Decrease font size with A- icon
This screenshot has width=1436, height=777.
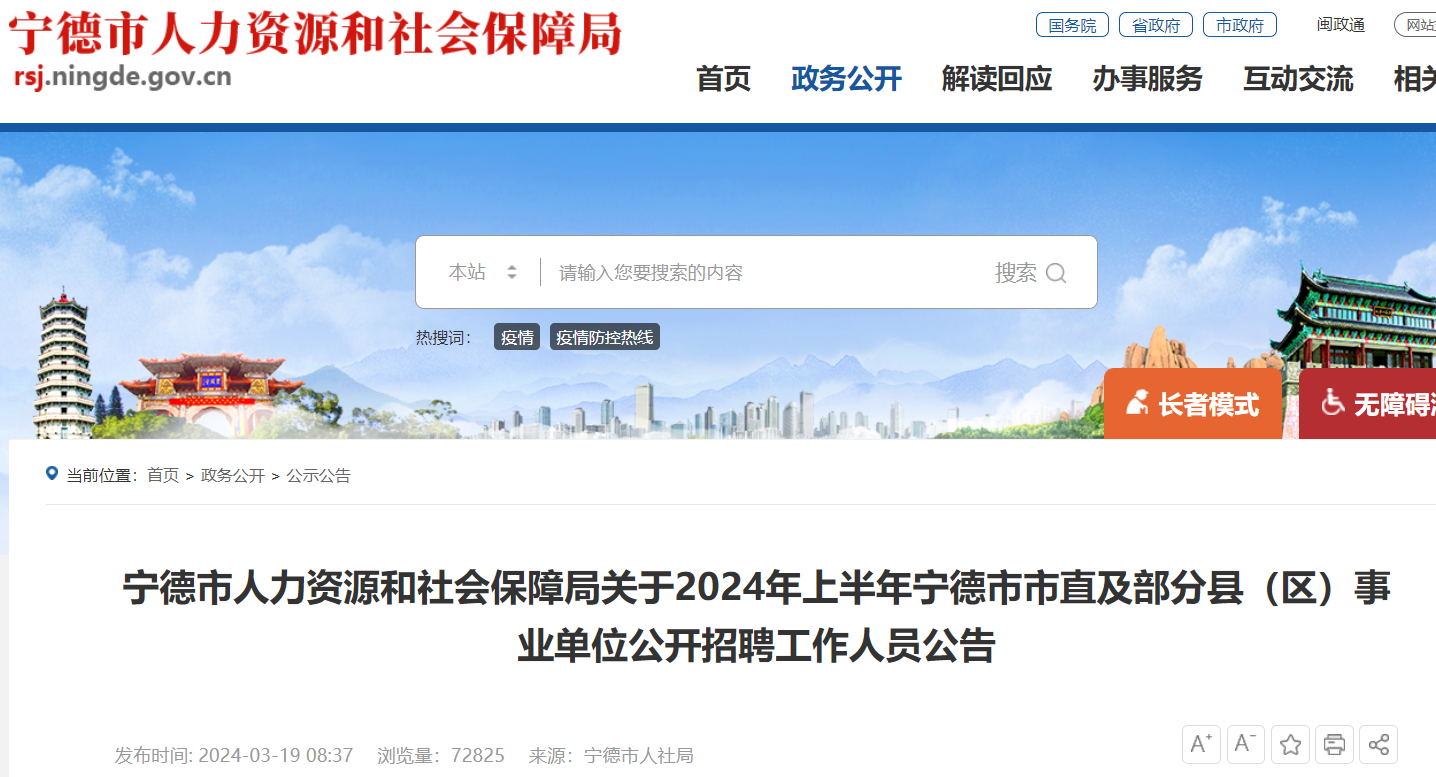pyautogui.click(x=1246, y=744)
